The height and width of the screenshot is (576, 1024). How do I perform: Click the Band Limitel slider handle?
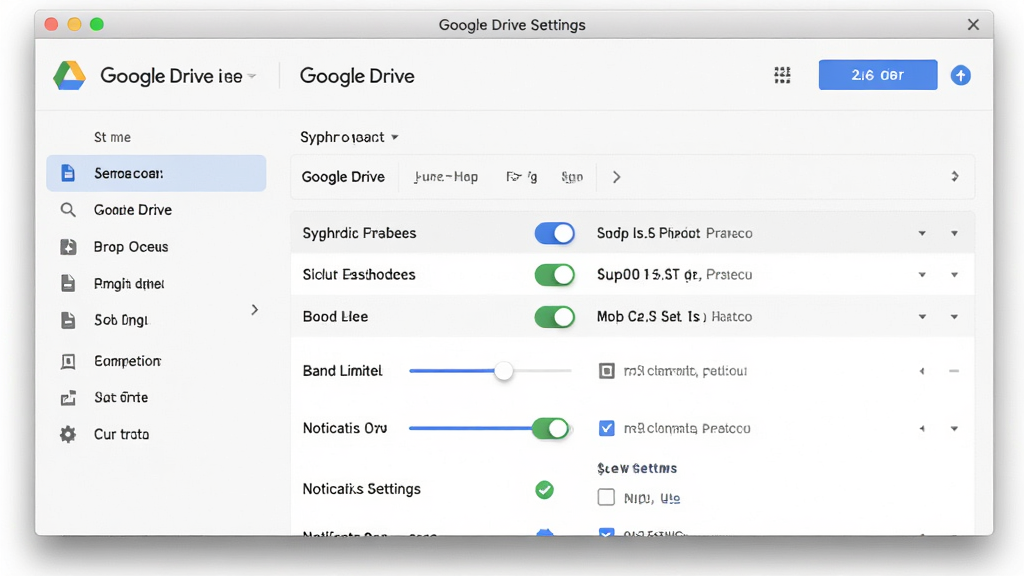click(504, 371)
